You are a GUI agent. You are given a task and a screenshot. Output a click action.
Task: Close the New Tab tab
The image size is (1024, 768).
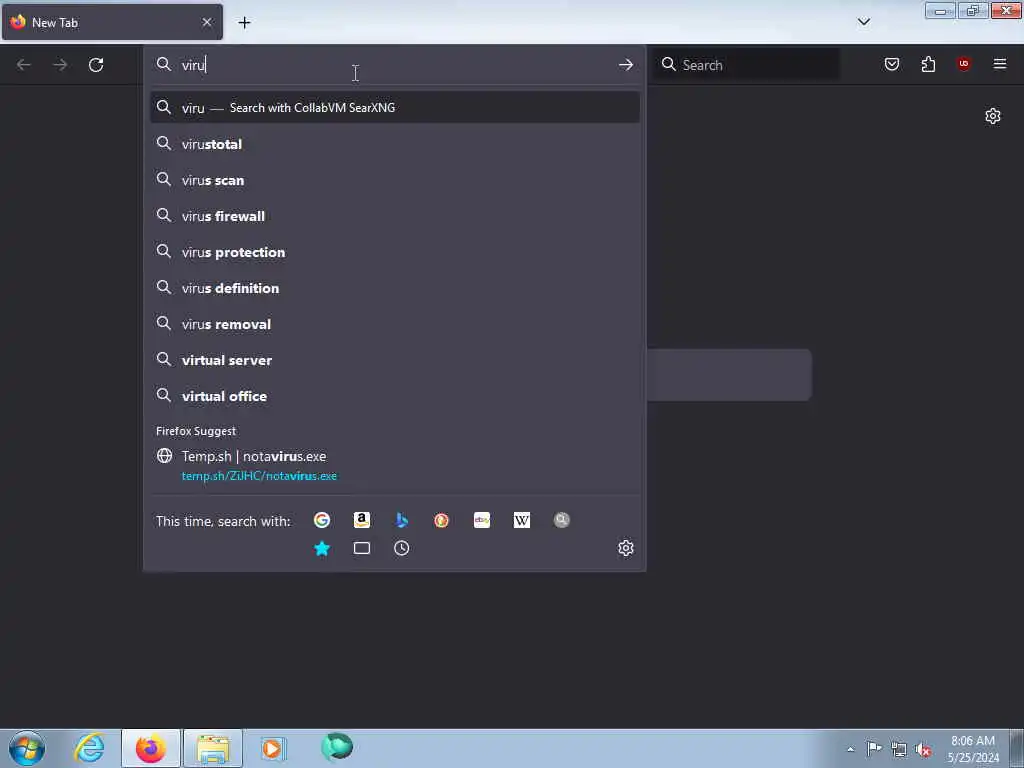coord(207,22)
